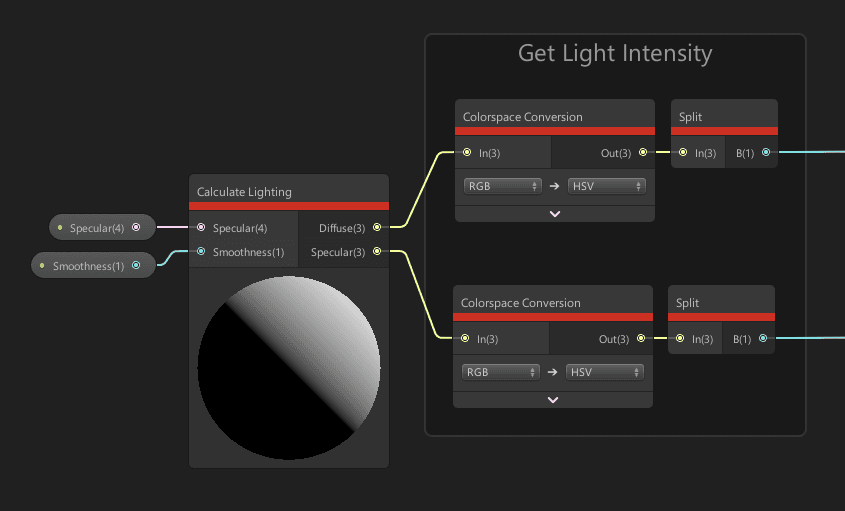Open RGB dropdown in bottom Colorspace Conversion

500,372
